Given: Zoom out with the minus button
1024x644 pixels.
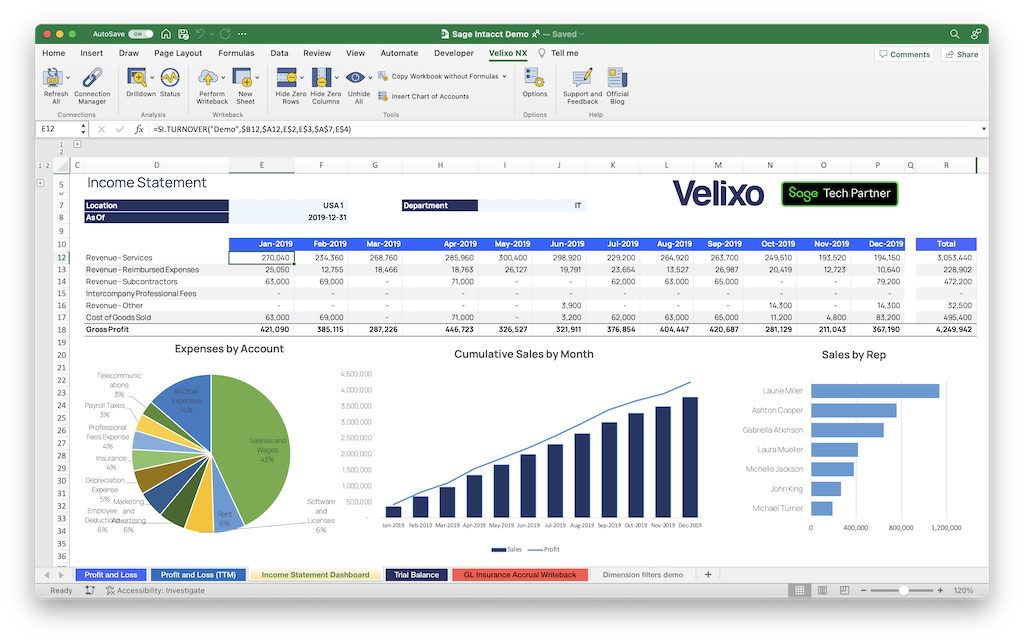Looking at the screenshot, I should [863, 590].
